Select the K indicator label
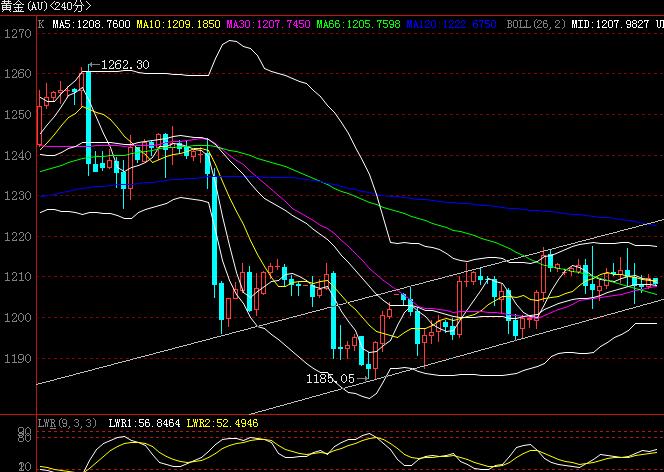 [40, 21]
